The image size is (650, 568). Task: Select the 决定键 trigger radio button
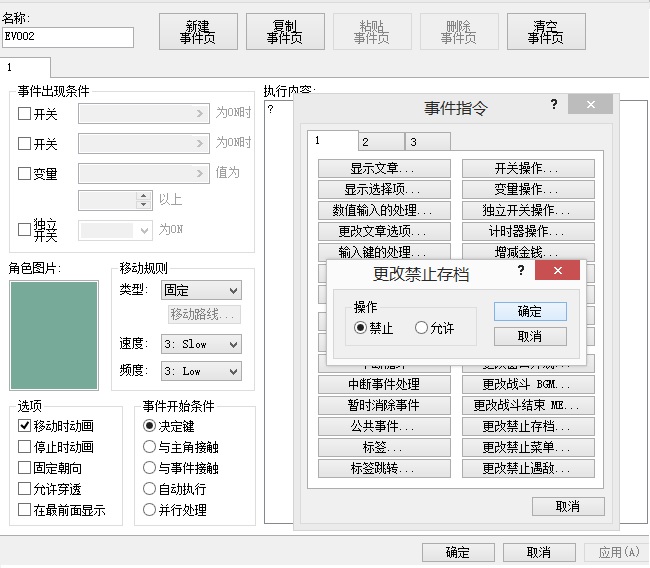(149, 425)
